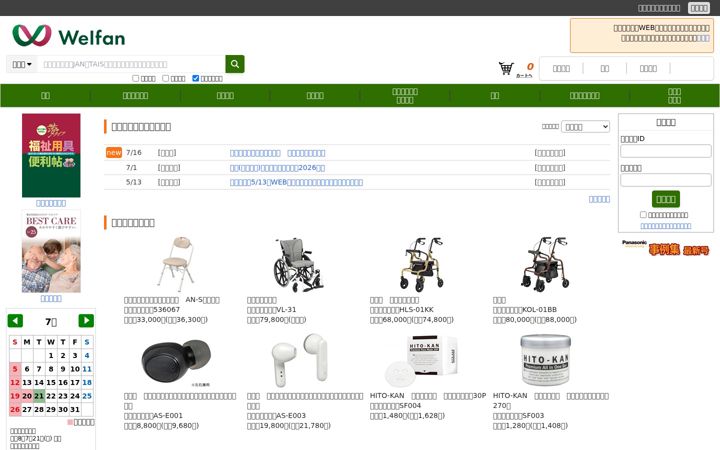Open first item in the green navigation bar
The width and height of the screenshot is (720, 450).
pyautogui.click(x=45, y=96)
